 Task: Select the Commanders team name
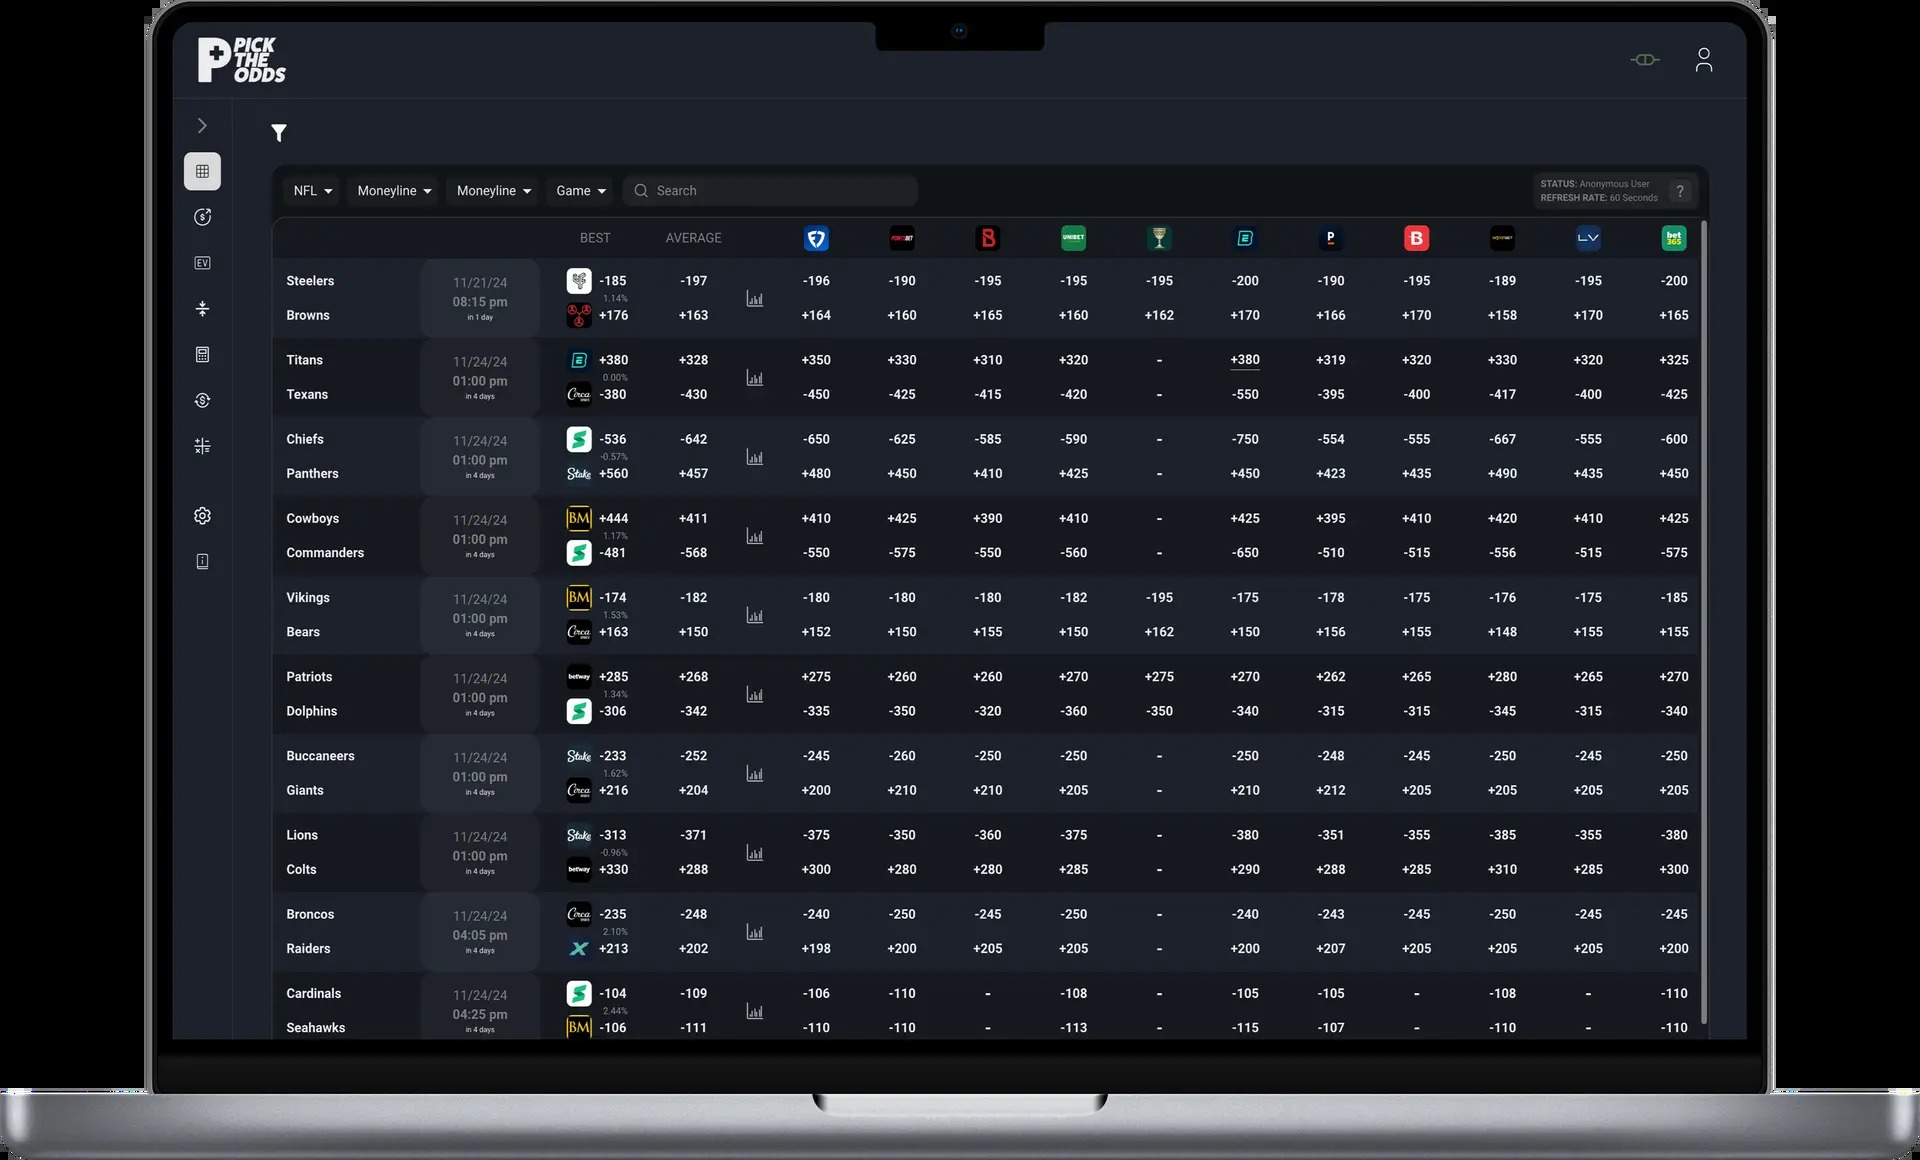click(x=325, y=553)
